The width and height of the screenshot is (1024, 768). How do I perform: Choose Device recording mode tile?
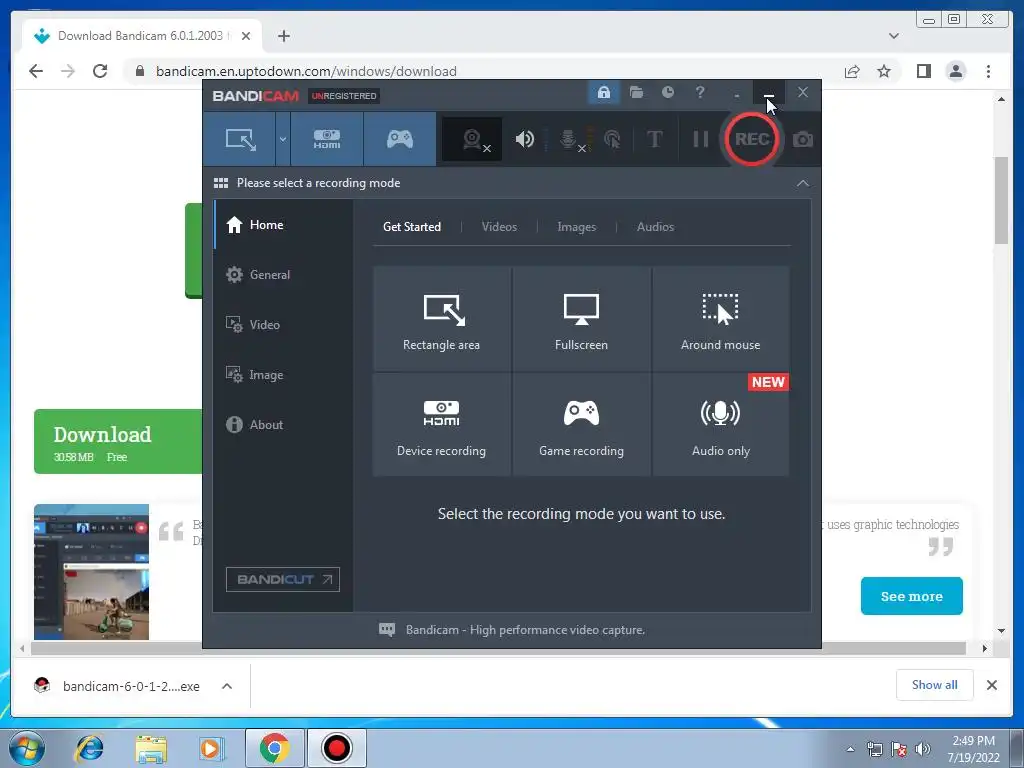pyautogui.click(x=441, y=424)
